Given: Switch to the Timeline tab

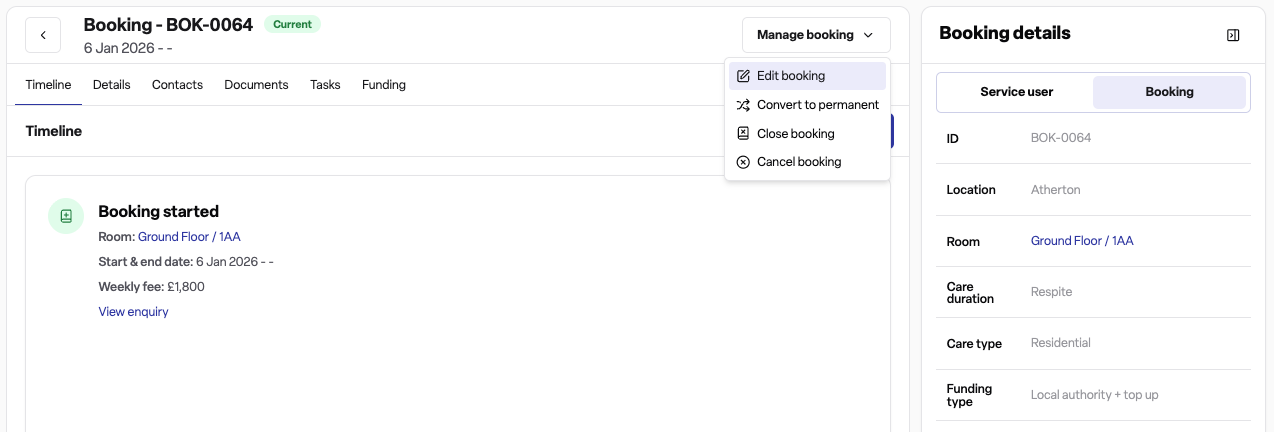Looking at the screenshot, I should pyautogui.click(x=48, y=85).
